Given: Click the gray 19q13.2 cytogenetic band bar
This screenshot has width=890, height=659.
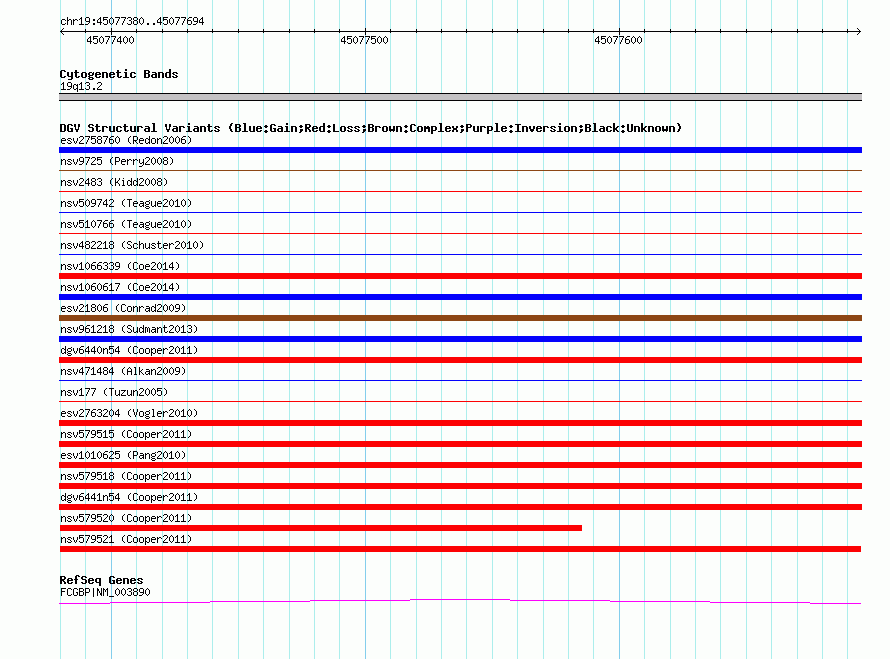Looking at the screenshot, I should point(460,97).
